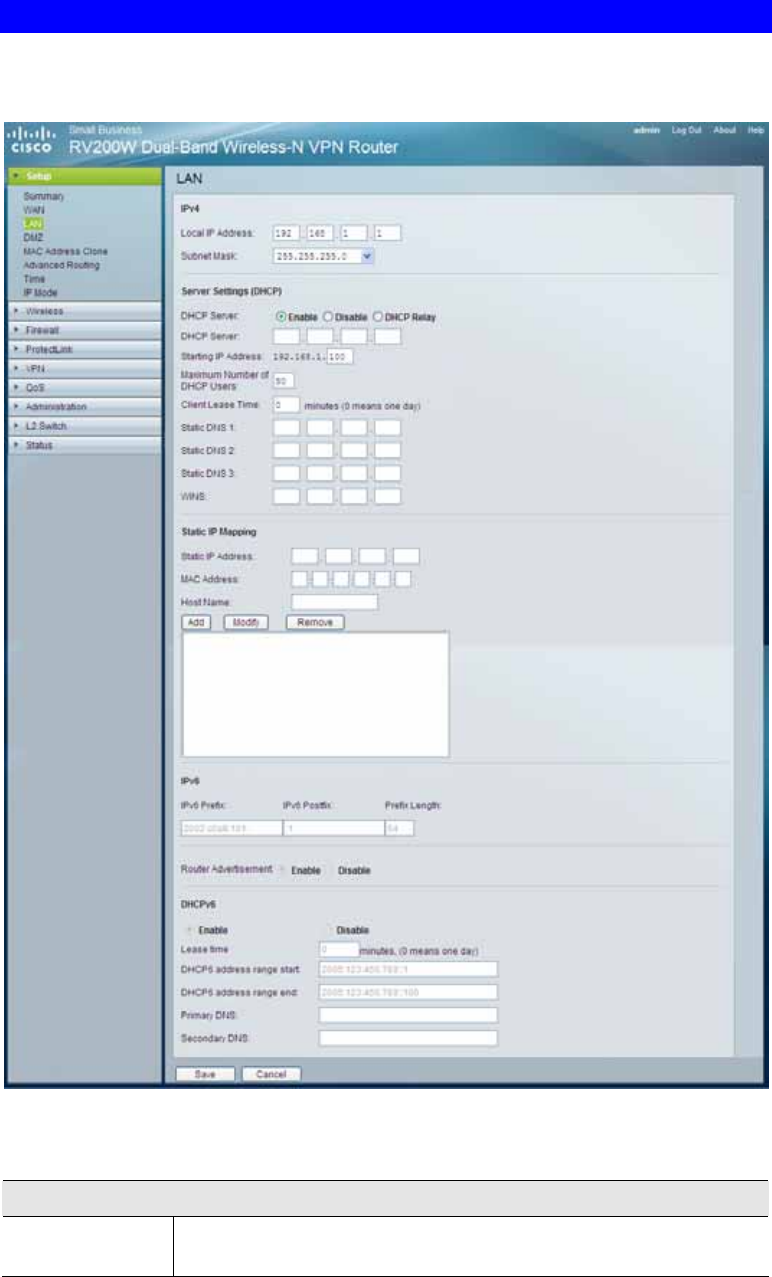Click the Host Name field
The height and width of the screenshot is (1277, 772).
click(334, 602)
